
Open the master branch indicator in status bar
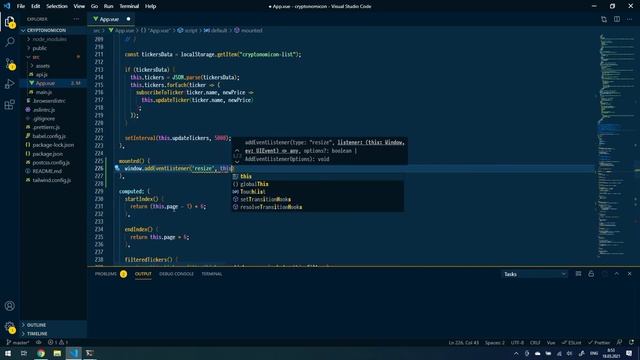tap(18, 342)
